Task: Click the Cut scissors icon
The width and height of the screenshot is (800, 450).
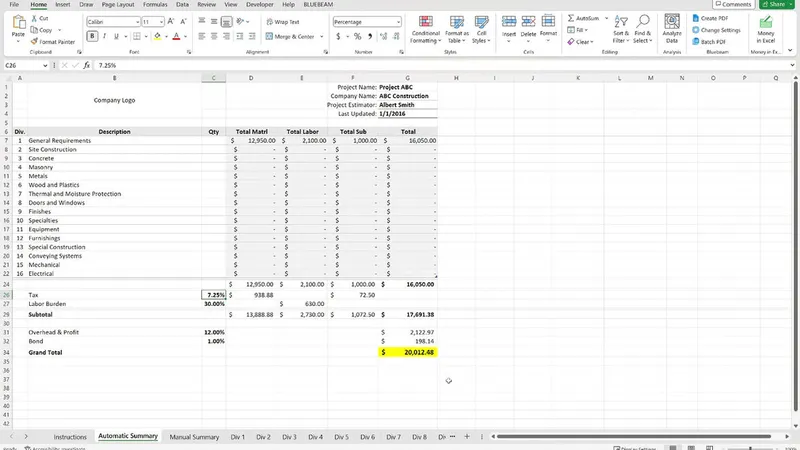Action: click(34, 18)
